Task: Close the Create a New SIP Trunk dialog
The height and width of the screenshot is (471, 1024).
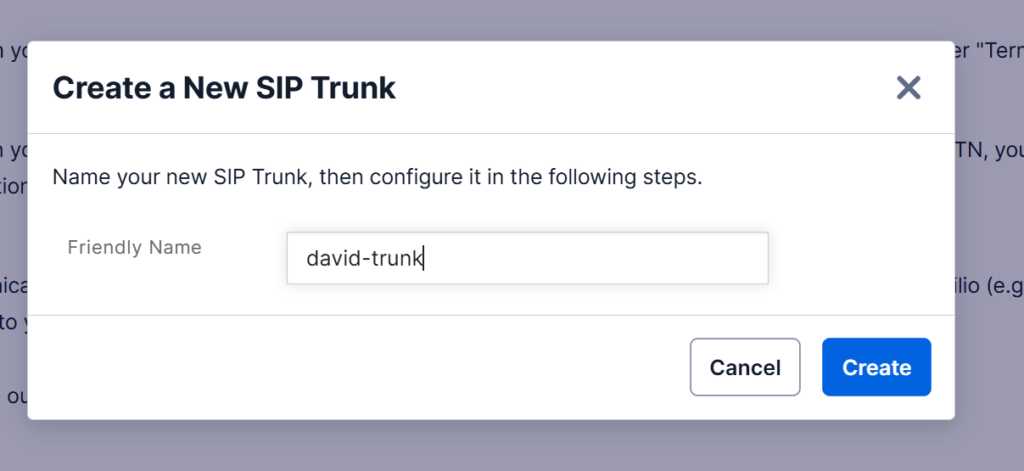Action: pyautogui.click(x=908, y=88)
